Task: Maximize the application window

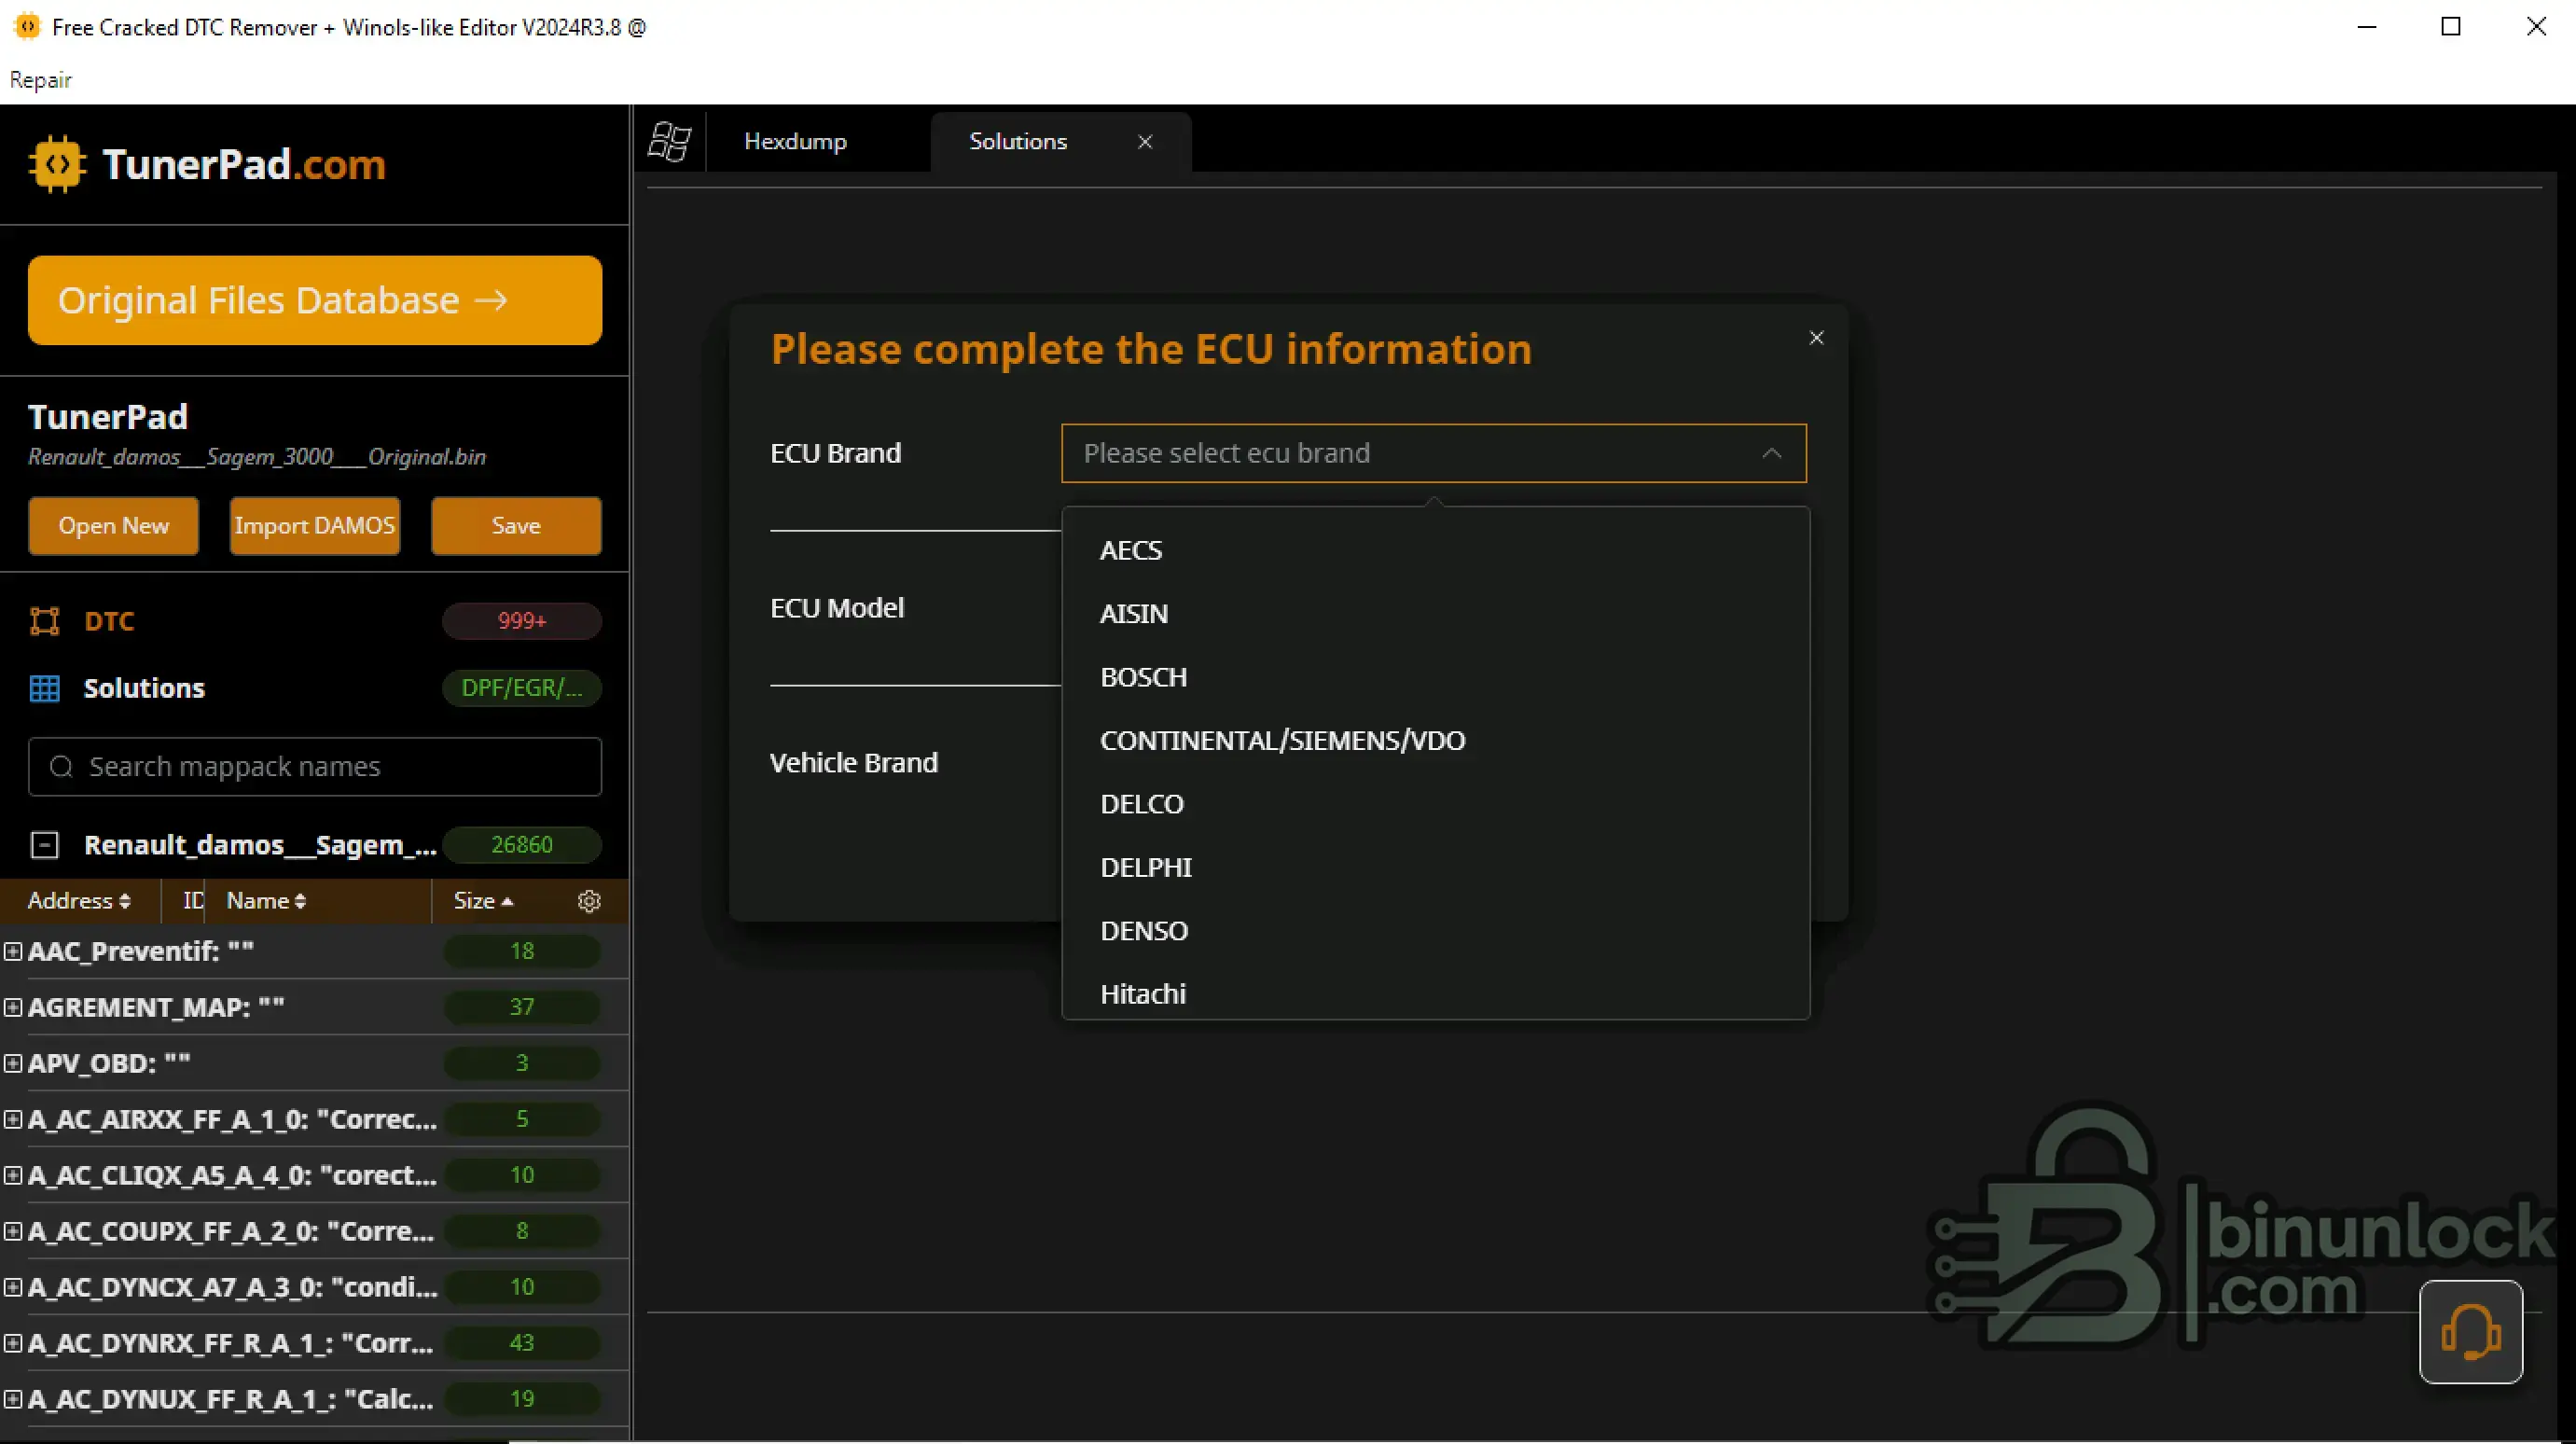Action: tap(2451, 27)
